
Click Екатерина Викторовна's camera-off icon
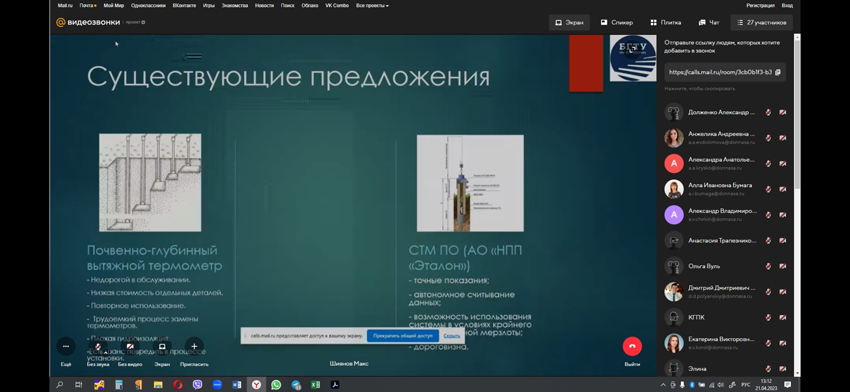783,343
